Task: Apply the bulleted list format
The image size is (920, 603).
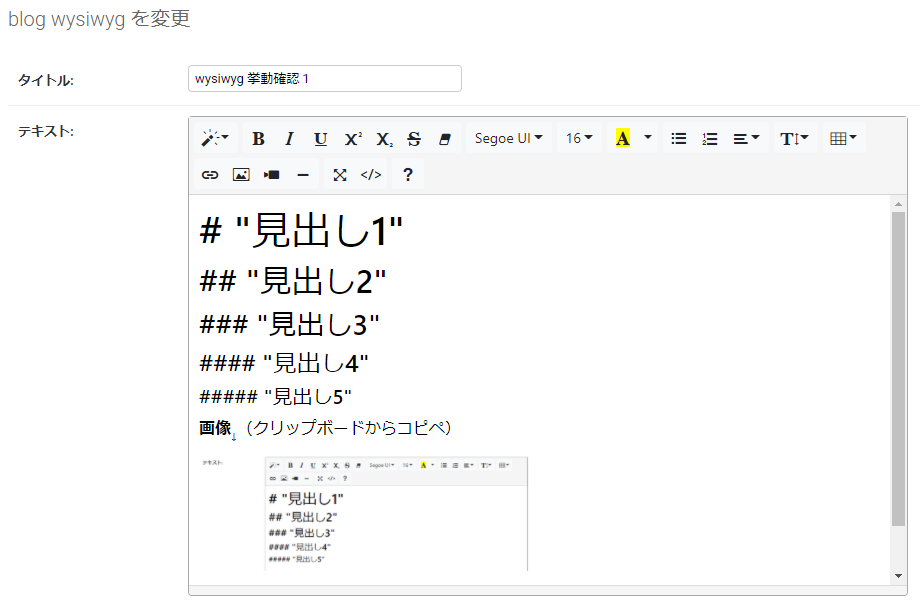Action: (678, 138)
